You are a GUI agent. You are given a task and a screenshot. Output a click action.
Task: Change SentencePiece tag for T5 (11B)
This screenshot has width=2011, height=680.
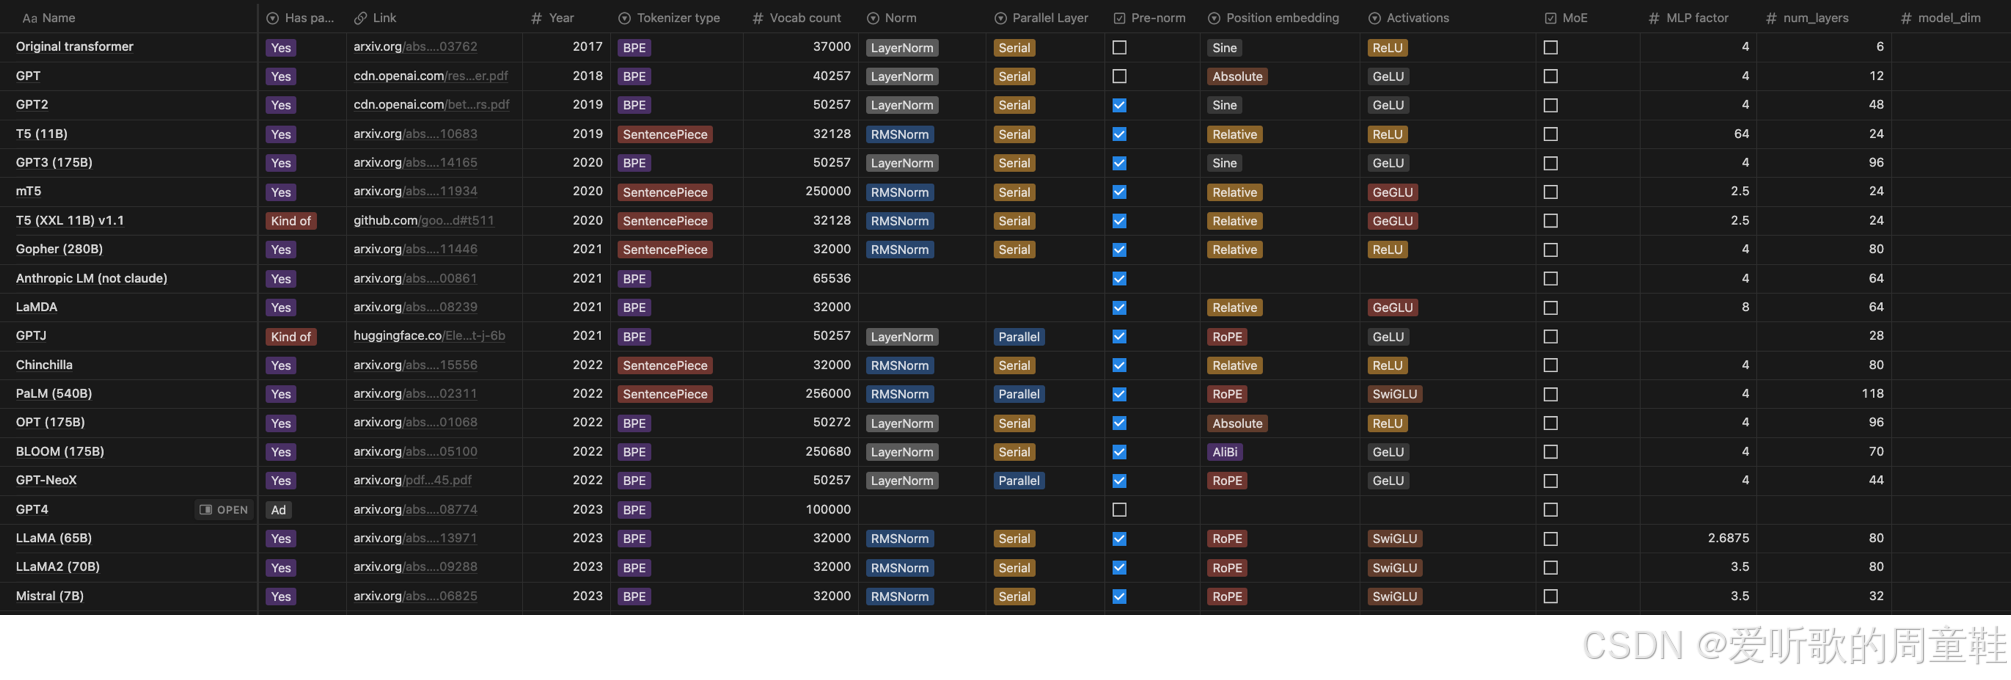pyautogui.click(x=665, y=134)
